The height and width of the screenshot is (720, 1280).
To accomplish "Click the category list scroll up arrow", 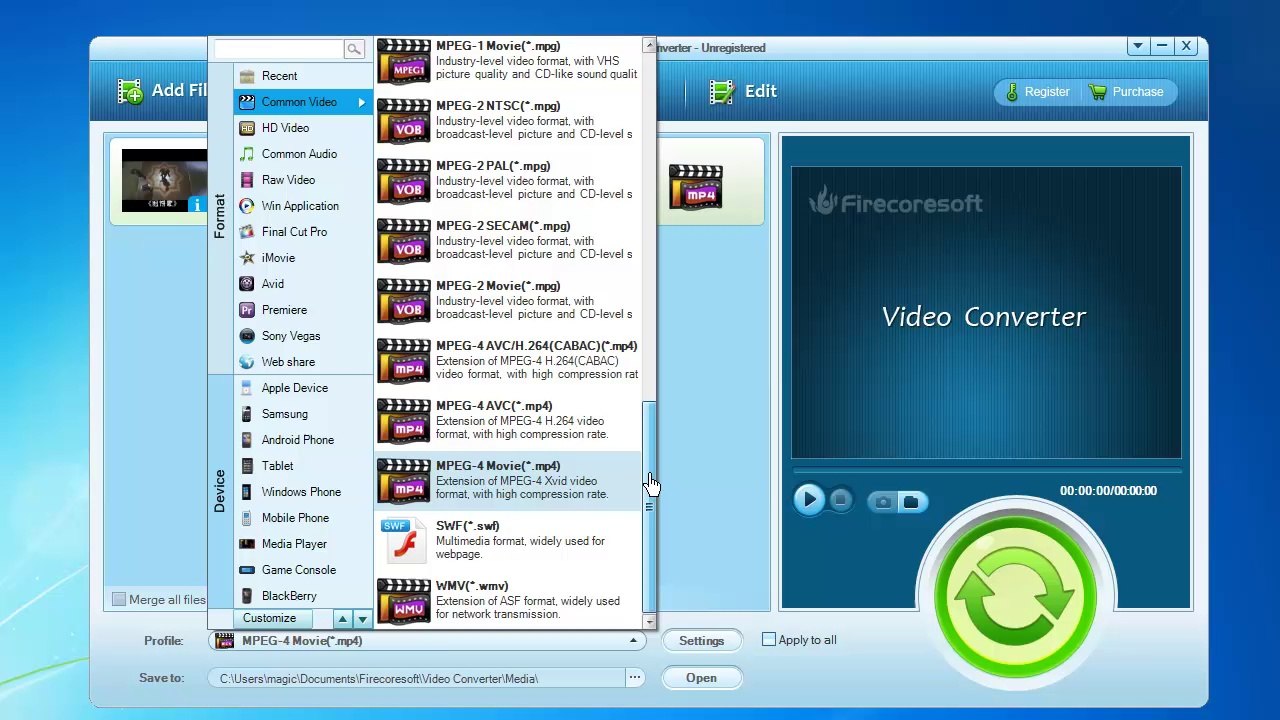I will [x=342, y=619].
